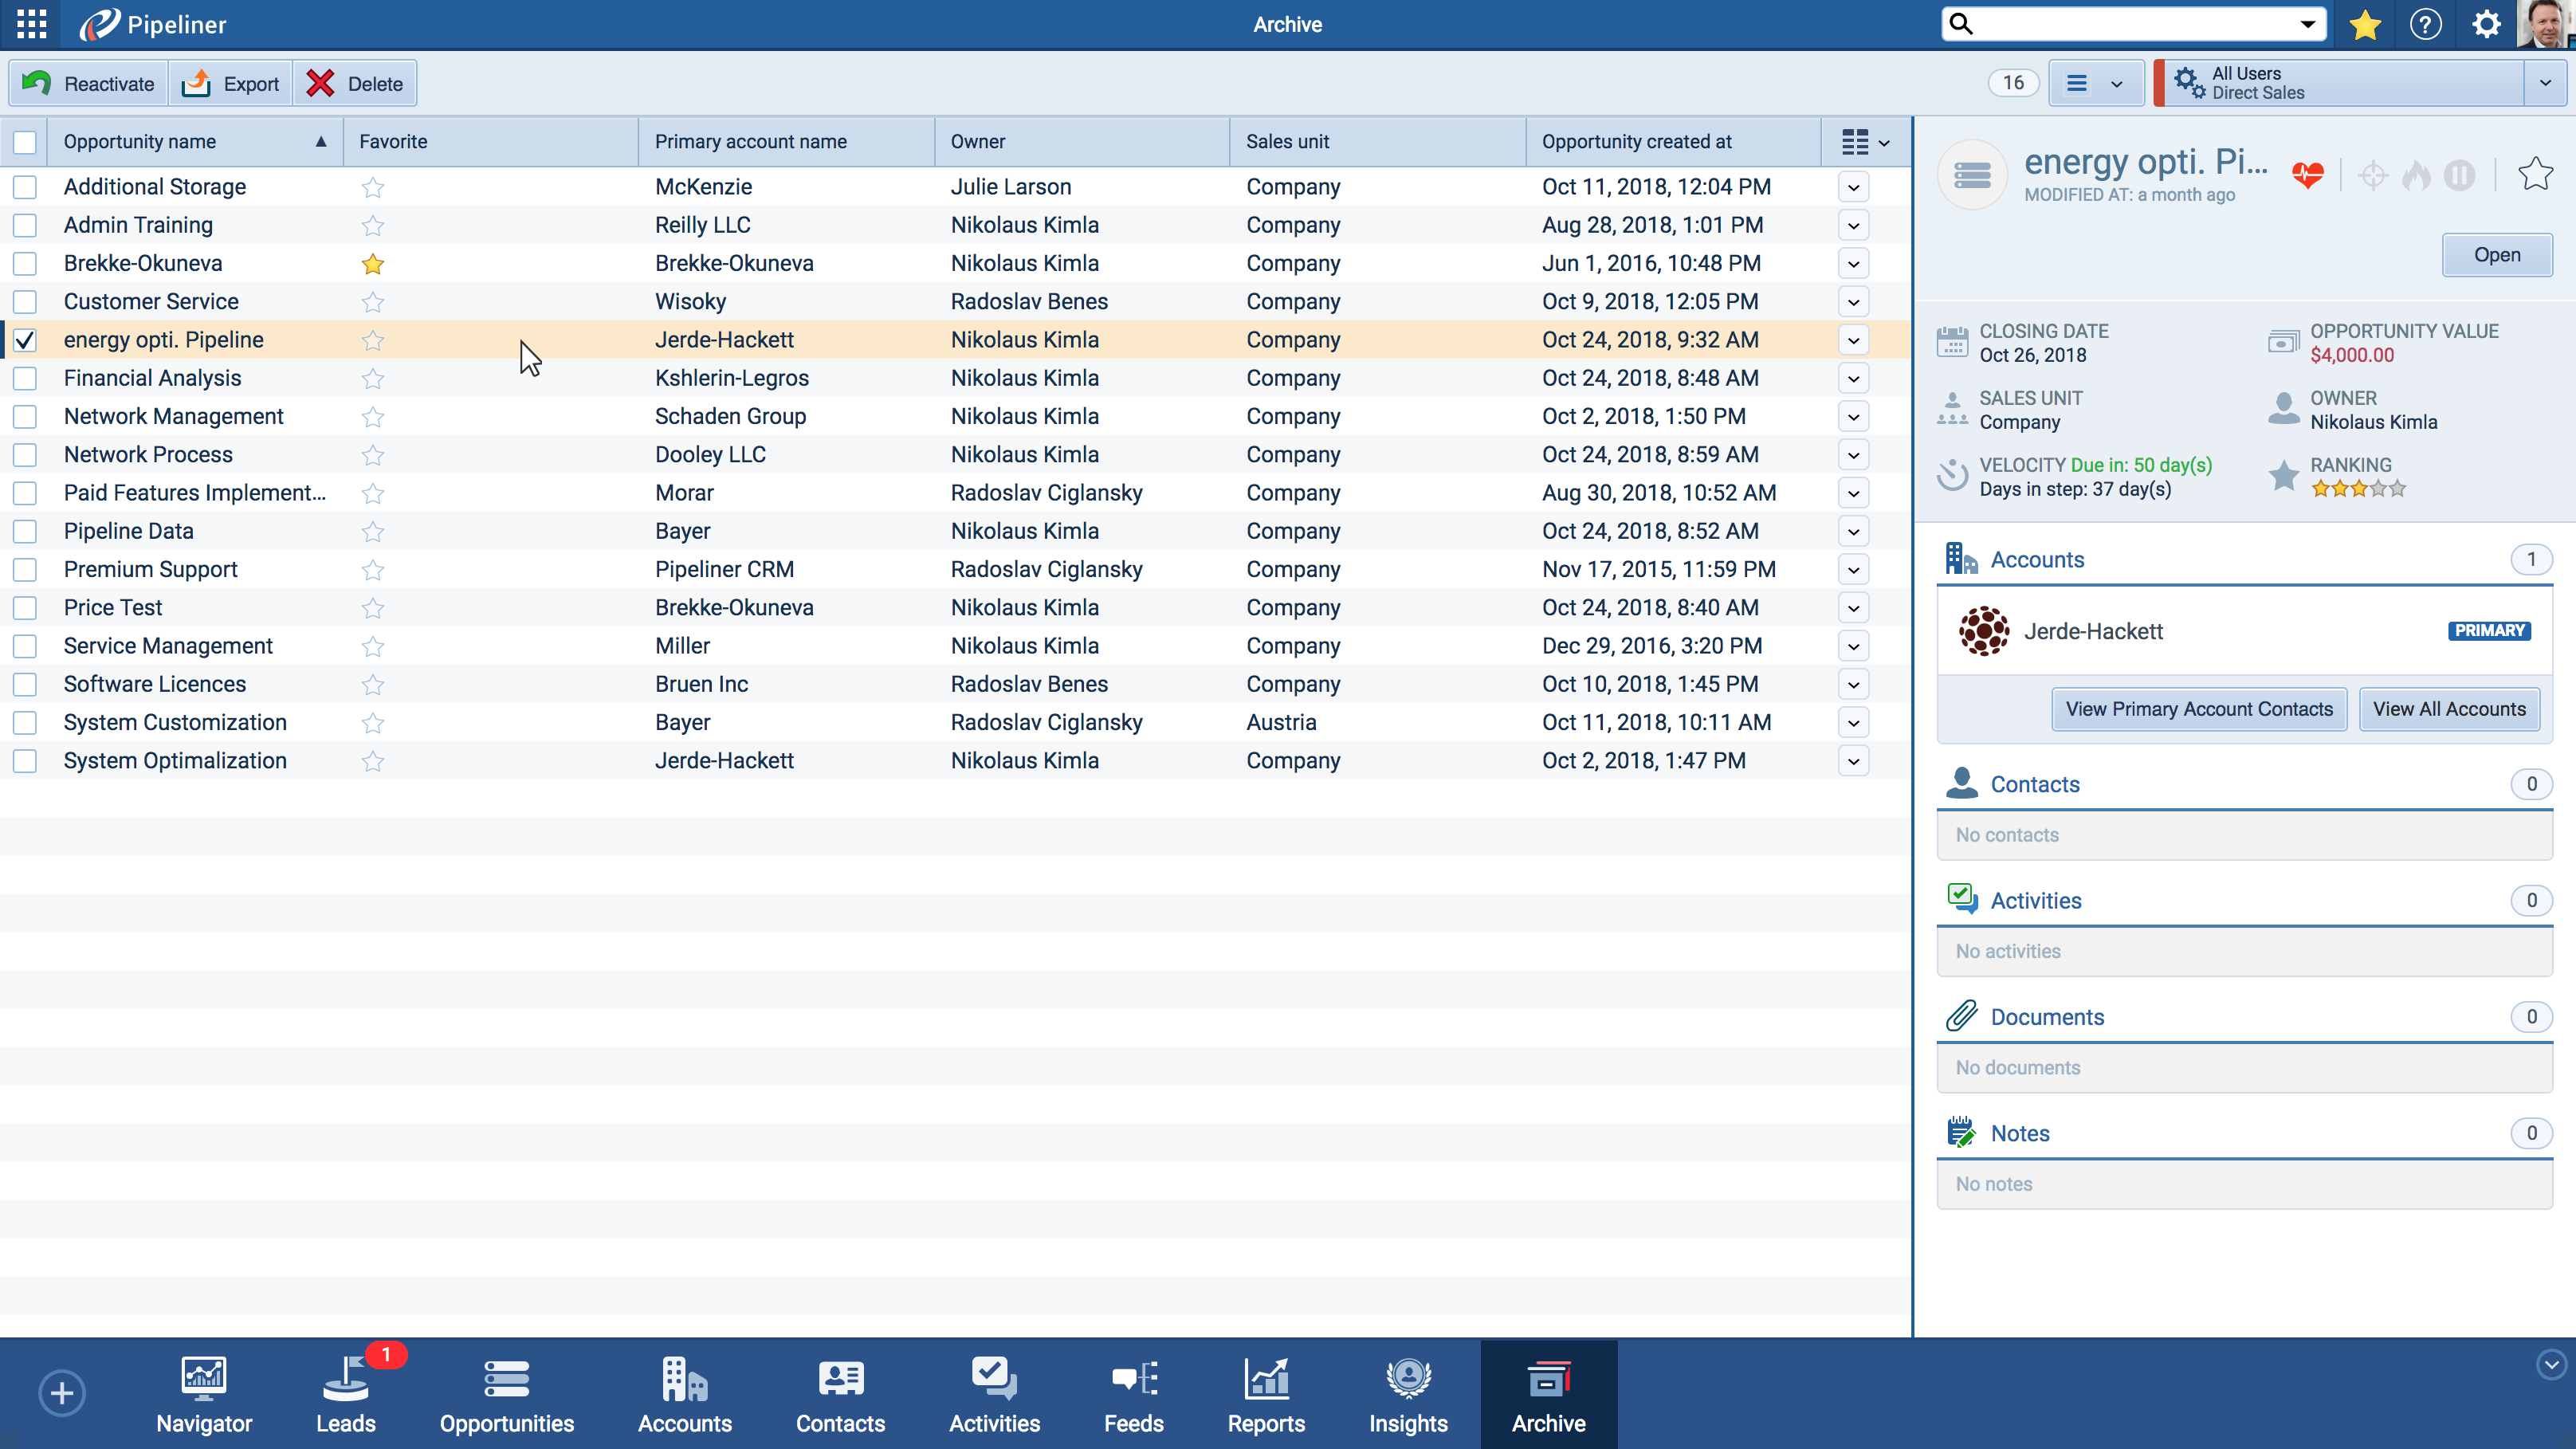Screen dimensions: 2576x1449
Task: Click View Primary Account Contacts button
Action: (x=2198, y=709)
